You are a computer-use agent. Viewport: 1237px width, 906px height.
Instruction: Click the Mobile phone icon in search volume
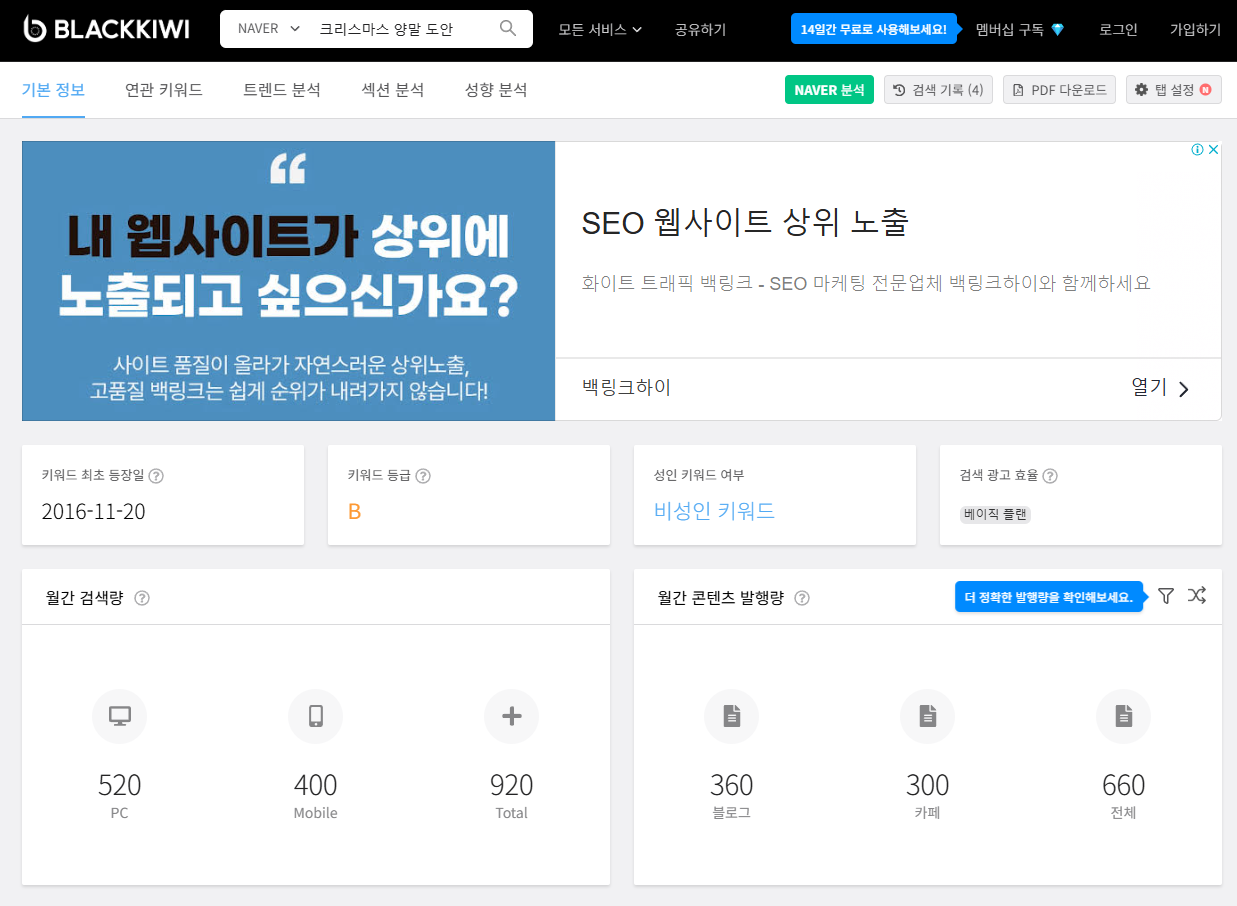(x=315, y=716)
